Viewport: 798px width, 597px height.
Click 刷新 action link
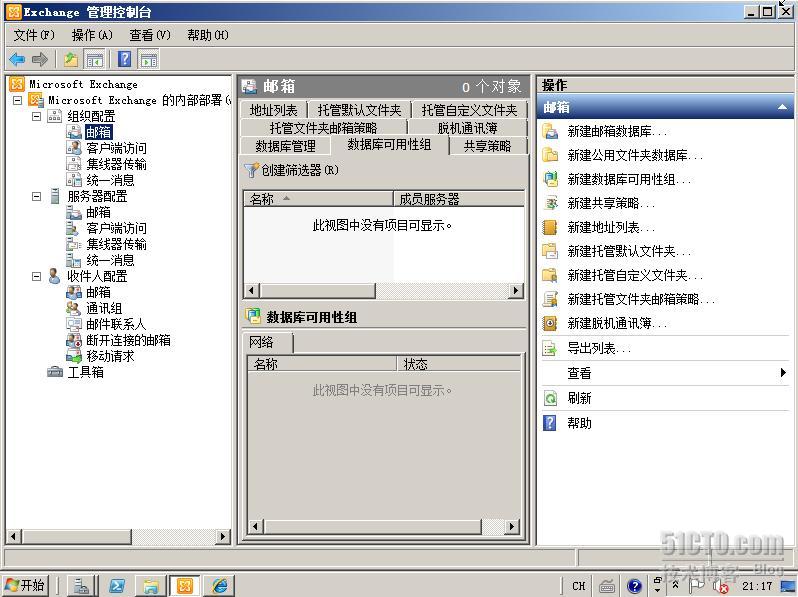click(x=579, y=398)
